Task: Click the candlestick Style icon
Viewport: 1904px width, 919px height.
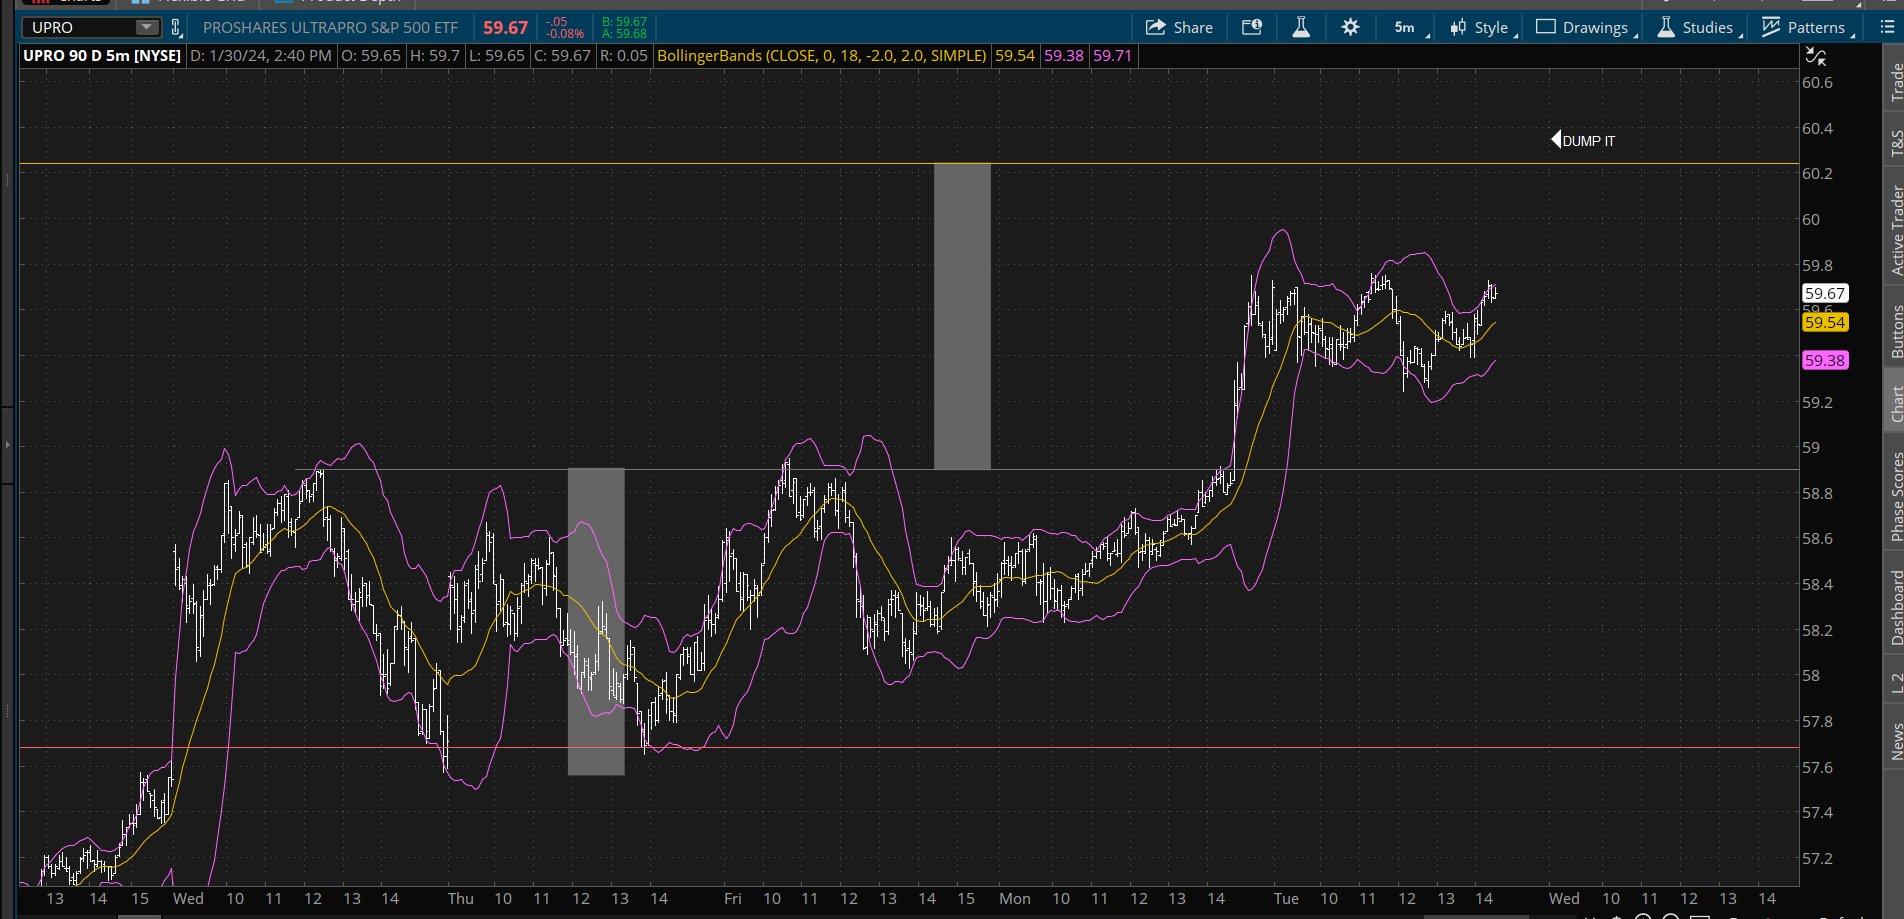Action: [x=1459, y=27]
